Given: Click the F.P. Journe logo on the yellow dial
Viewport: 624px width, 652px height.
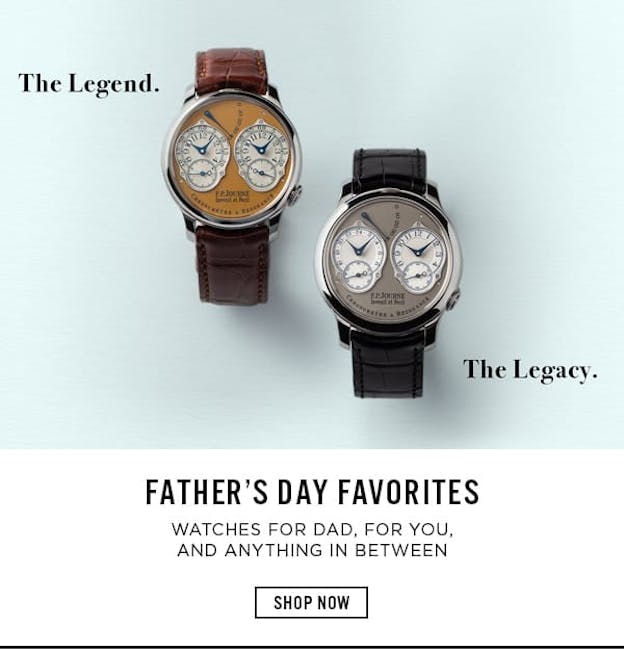Looking at the screenshot, I should [x=232, y=195].
